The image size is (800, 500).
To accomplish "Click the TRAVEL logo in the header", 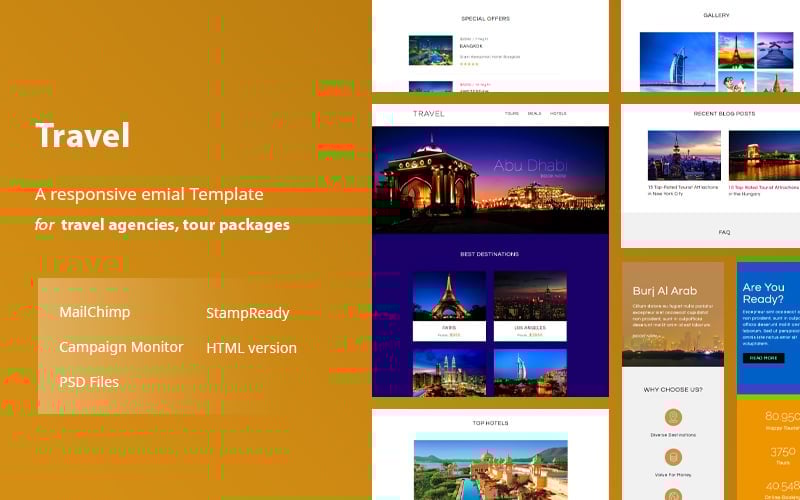I will click(428, 114).
